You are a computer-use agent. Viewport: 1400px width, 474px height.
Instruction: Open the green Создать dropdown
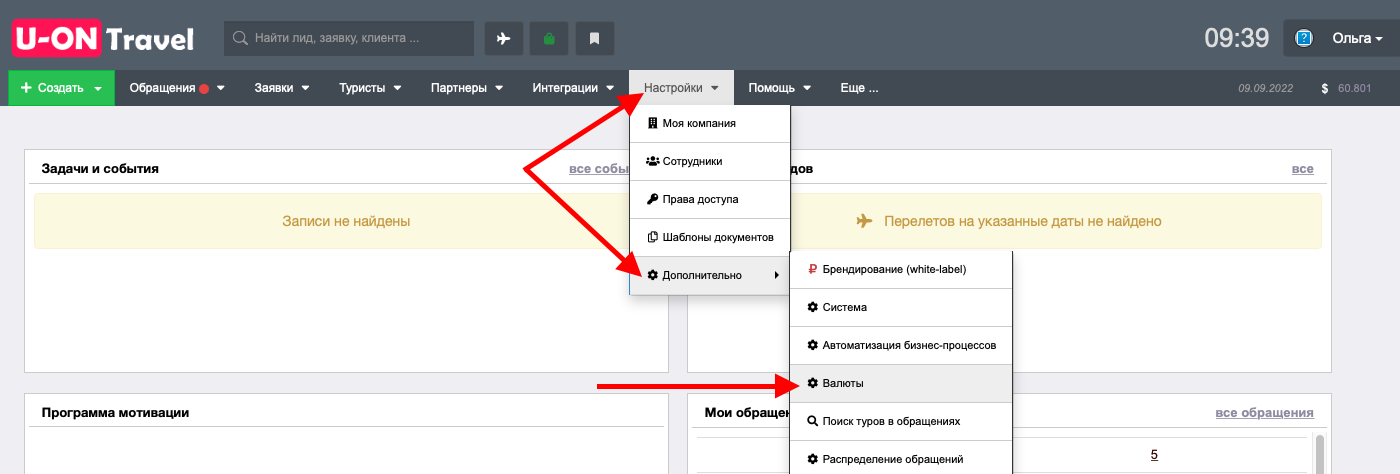(x=61, y=88)
